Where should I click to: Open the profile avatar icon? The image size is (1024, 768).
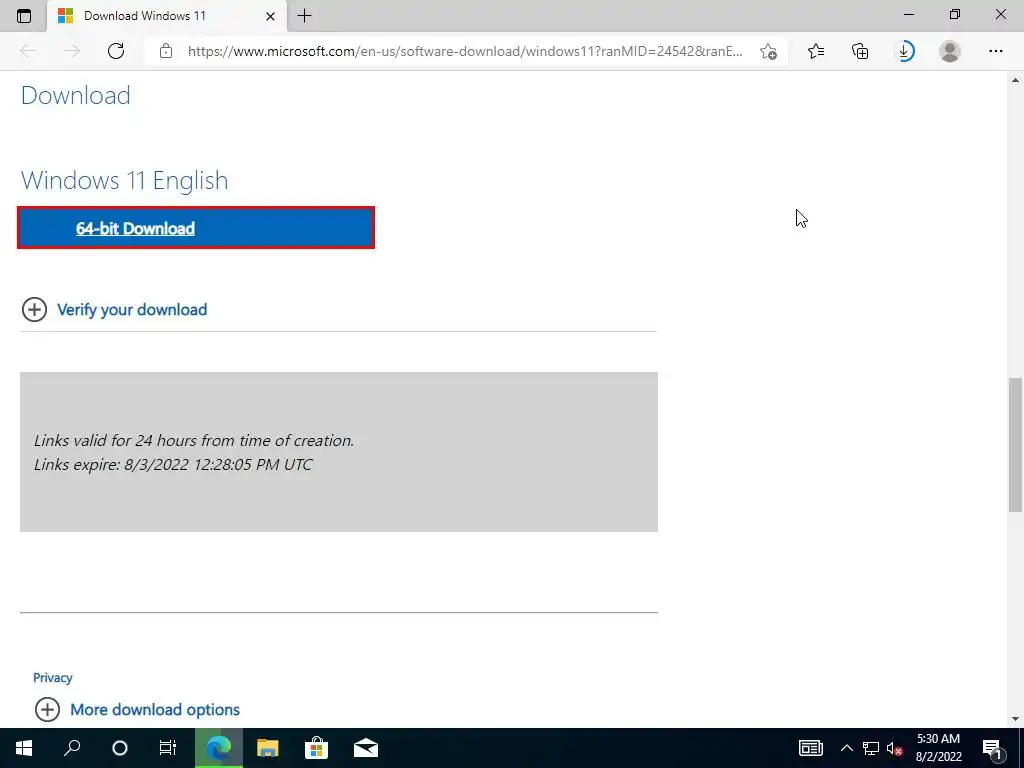(x=950, y=51)
